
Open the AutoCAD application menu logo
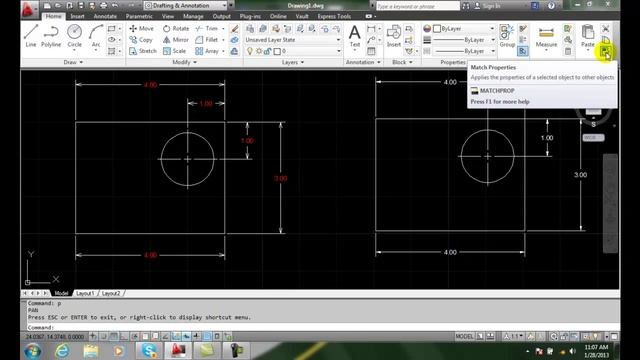29,9
